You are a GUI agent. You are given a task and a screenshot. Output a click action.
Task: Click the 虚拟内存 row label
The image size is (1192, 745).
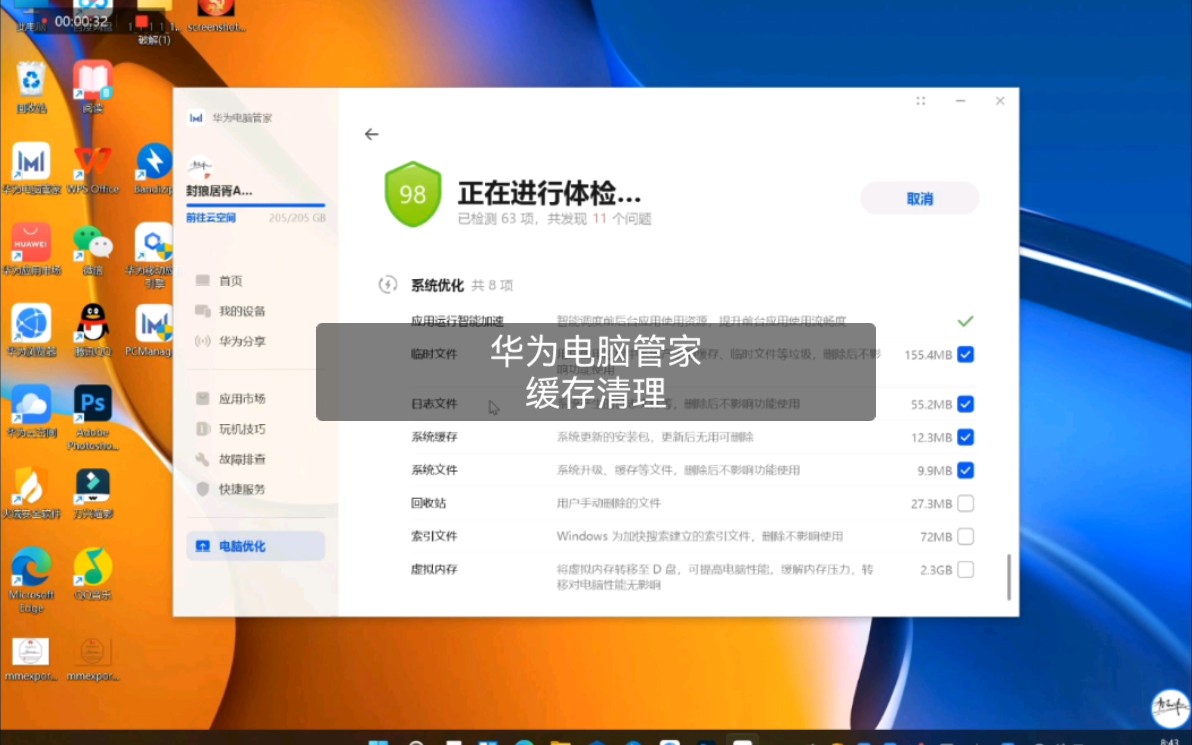point(434,569)
